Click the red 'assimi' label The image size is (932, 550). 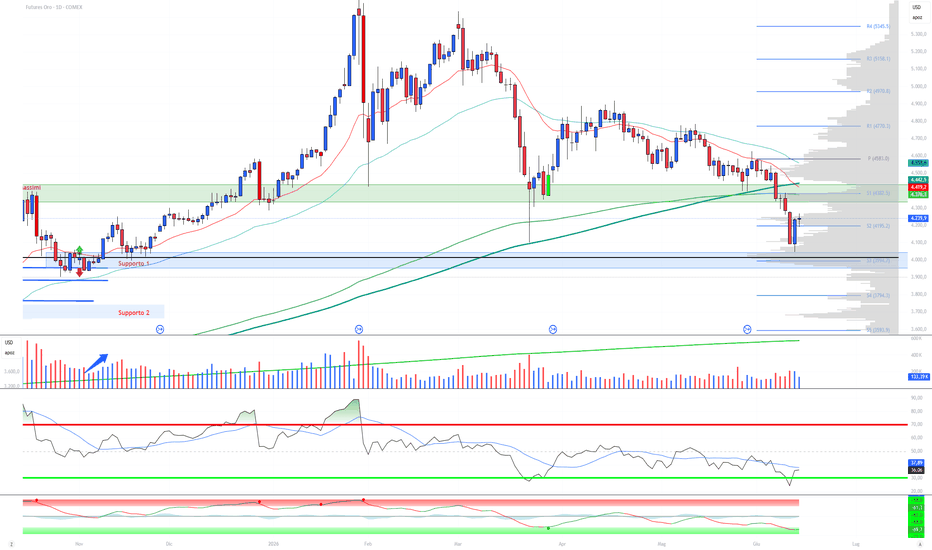click(x=32, y=188)
